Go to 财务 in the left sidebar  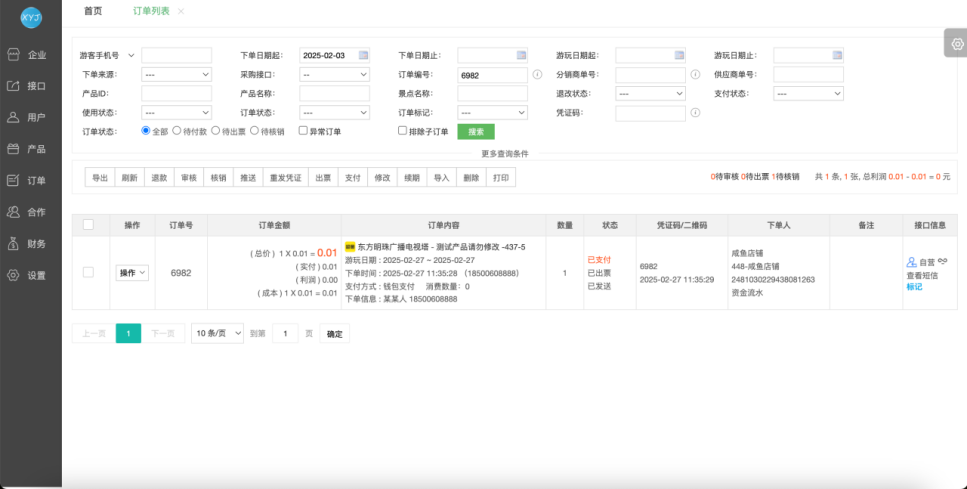[x=30, y=243]
